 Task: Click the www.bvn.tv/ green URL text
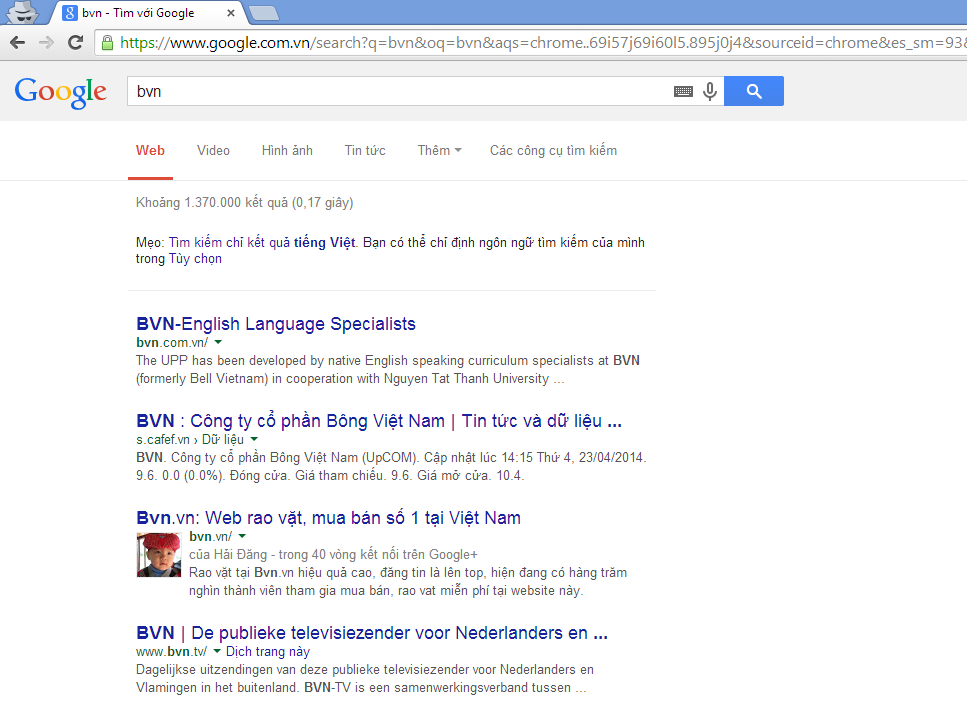(x=171, y=652)
